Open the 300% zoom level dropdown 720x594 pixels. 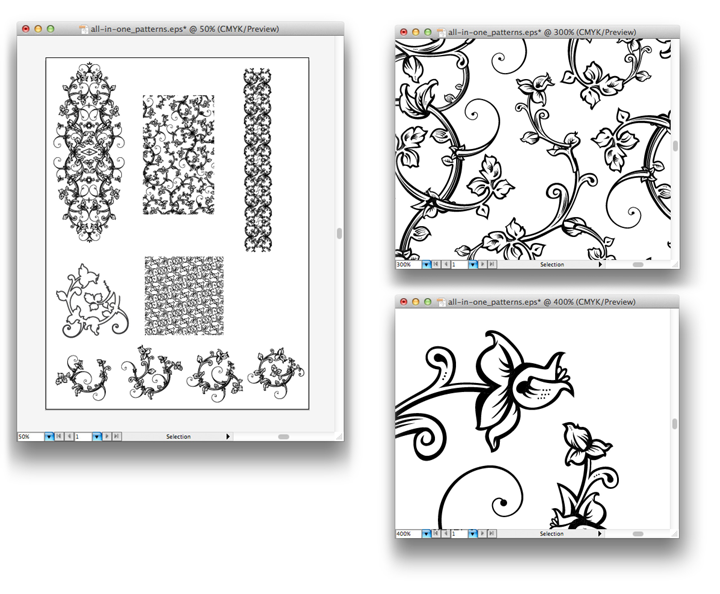426,265
